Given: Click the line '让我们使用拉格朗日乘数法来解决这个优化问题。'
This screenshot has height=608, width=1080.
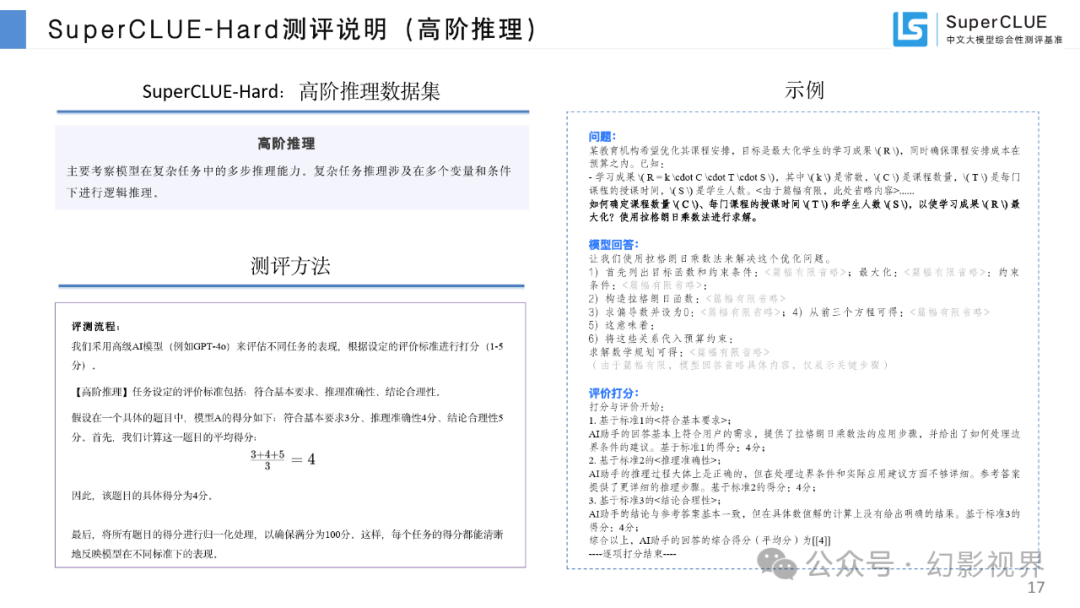Looking at the screenshot, I should point(710,258).
